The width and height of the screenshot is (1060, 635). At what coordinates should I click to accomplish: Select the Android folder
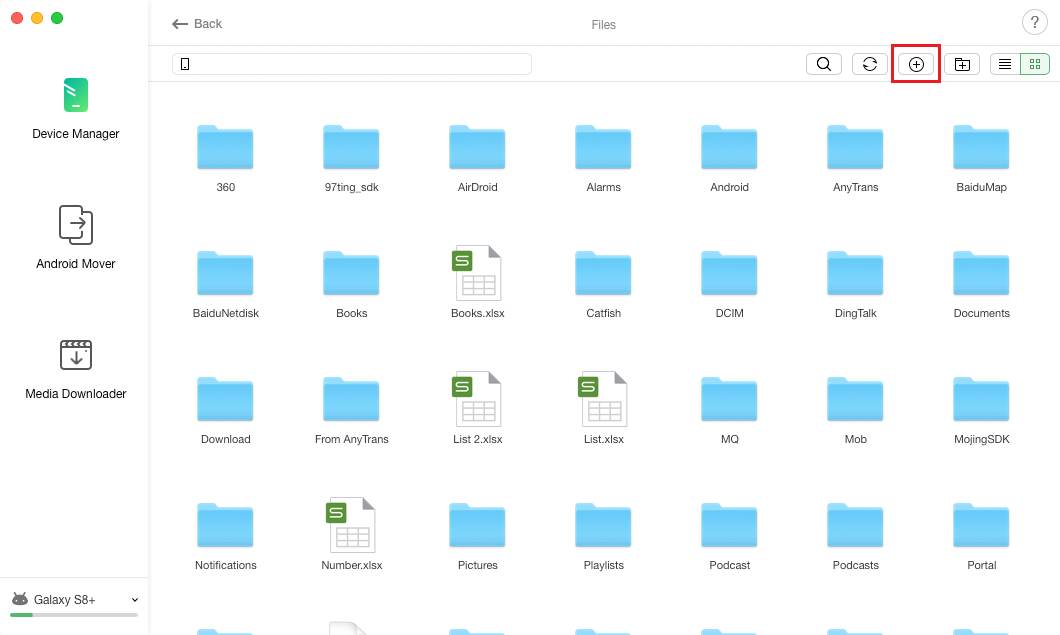(x=729, y=147)
